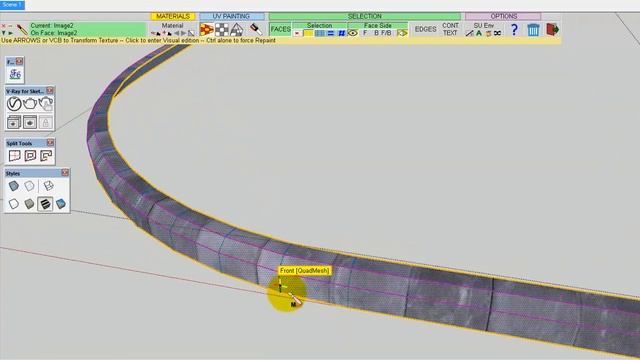Screen dimensions: 640x360
Task: Toggle the FACES selection button
Action: [x=280, y=29]
